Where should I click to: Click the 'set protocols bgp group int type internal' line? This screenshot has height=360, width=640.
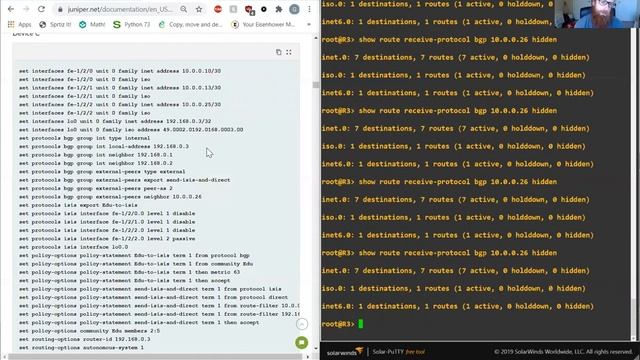pyautogui.click(x=84, y=138)
